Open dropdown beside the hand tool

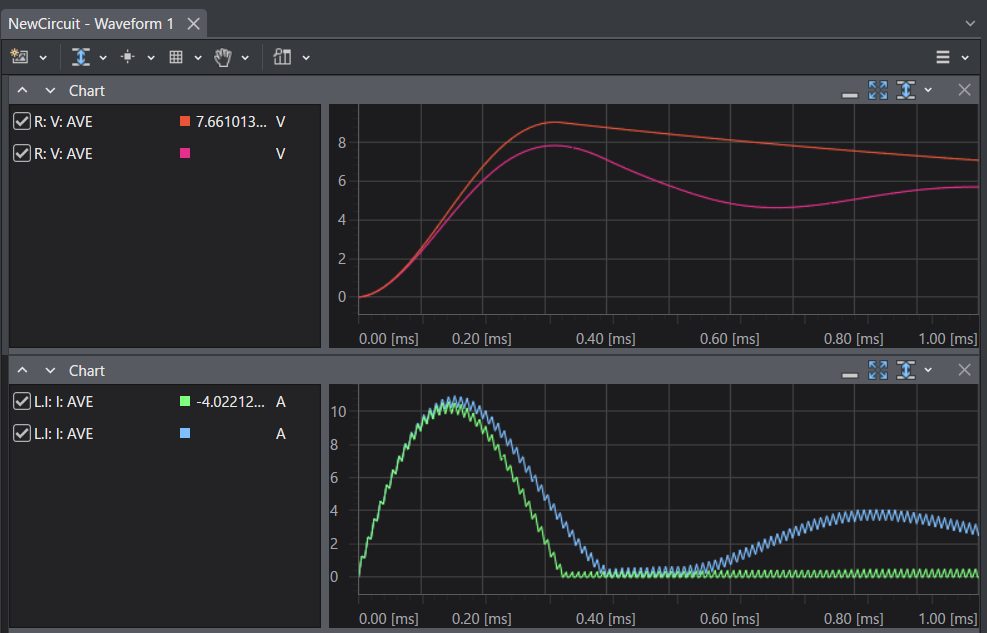point(245,58)
